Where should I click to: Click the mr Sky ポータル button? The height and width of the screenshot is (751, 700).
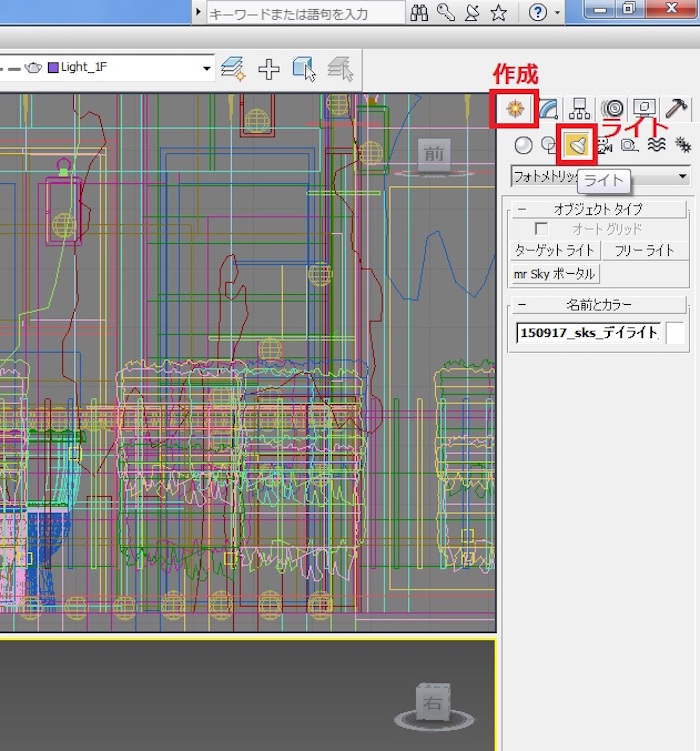coord(555,274)
